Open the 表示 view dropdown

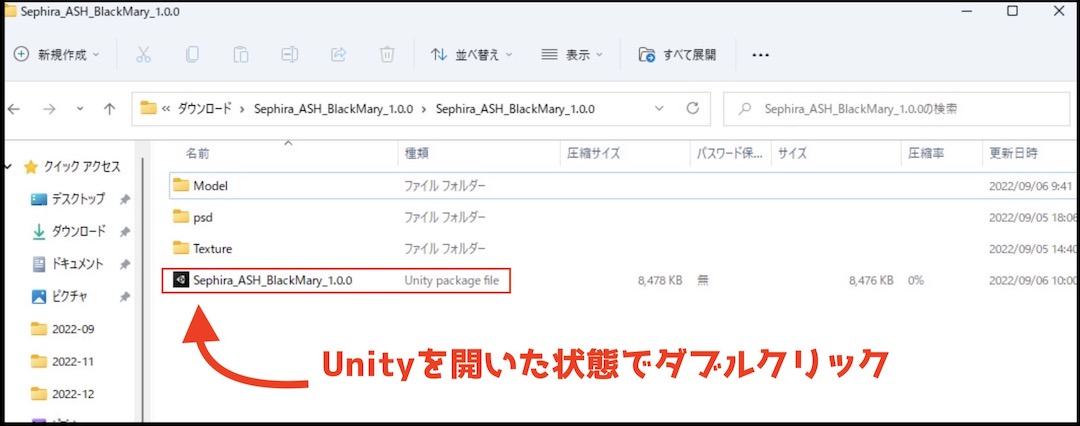(x=572, y=54)
